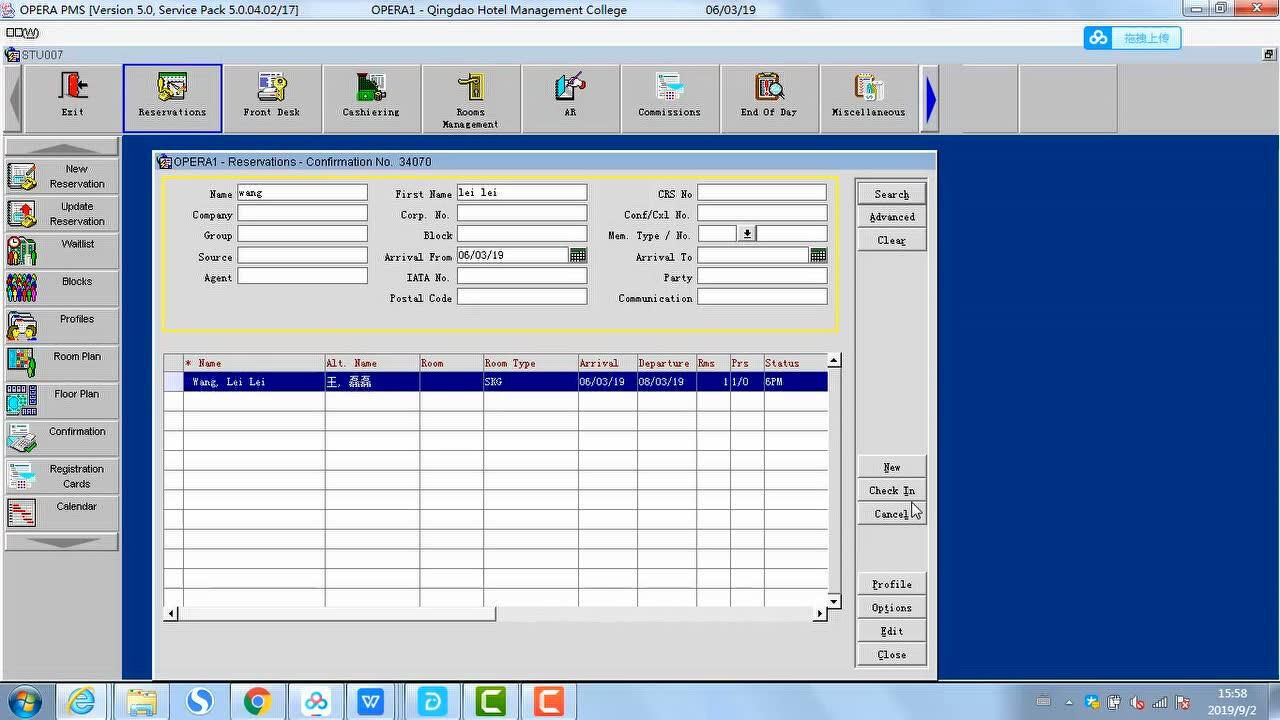This screenshot has width=1280, height=720.
Task: Open the Front Desk module
Action: point(271,97)
